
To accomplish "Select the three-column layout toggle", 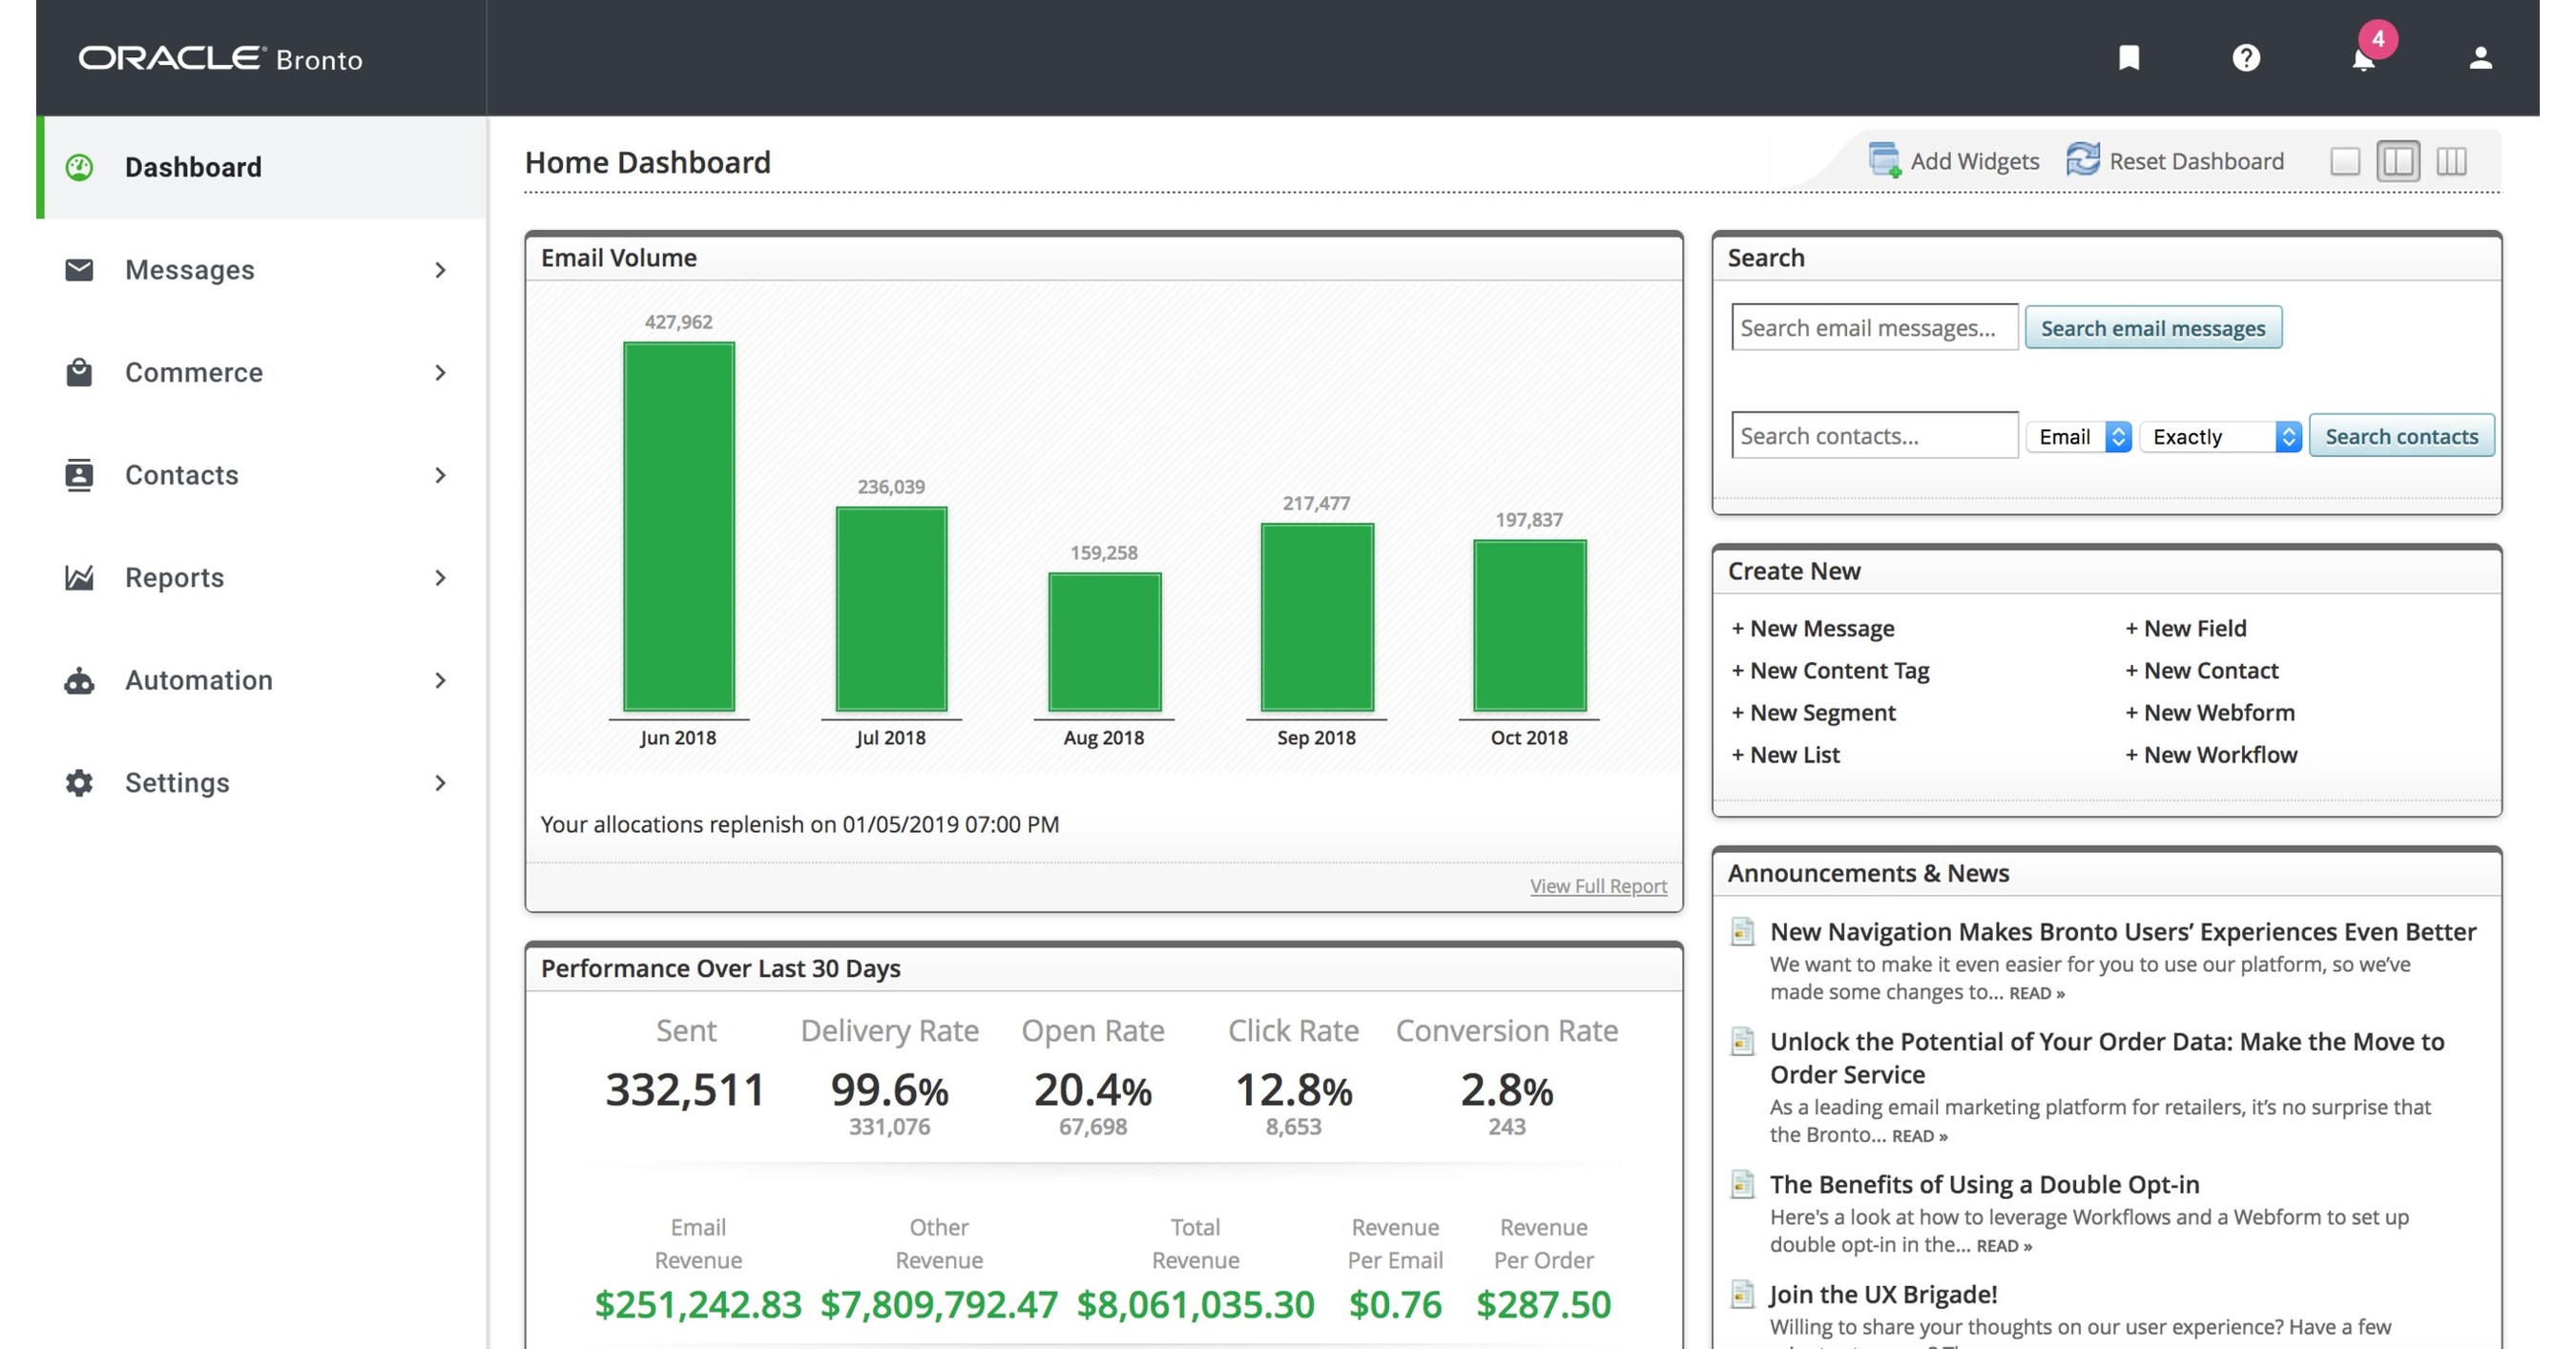I will point(2451,160).
